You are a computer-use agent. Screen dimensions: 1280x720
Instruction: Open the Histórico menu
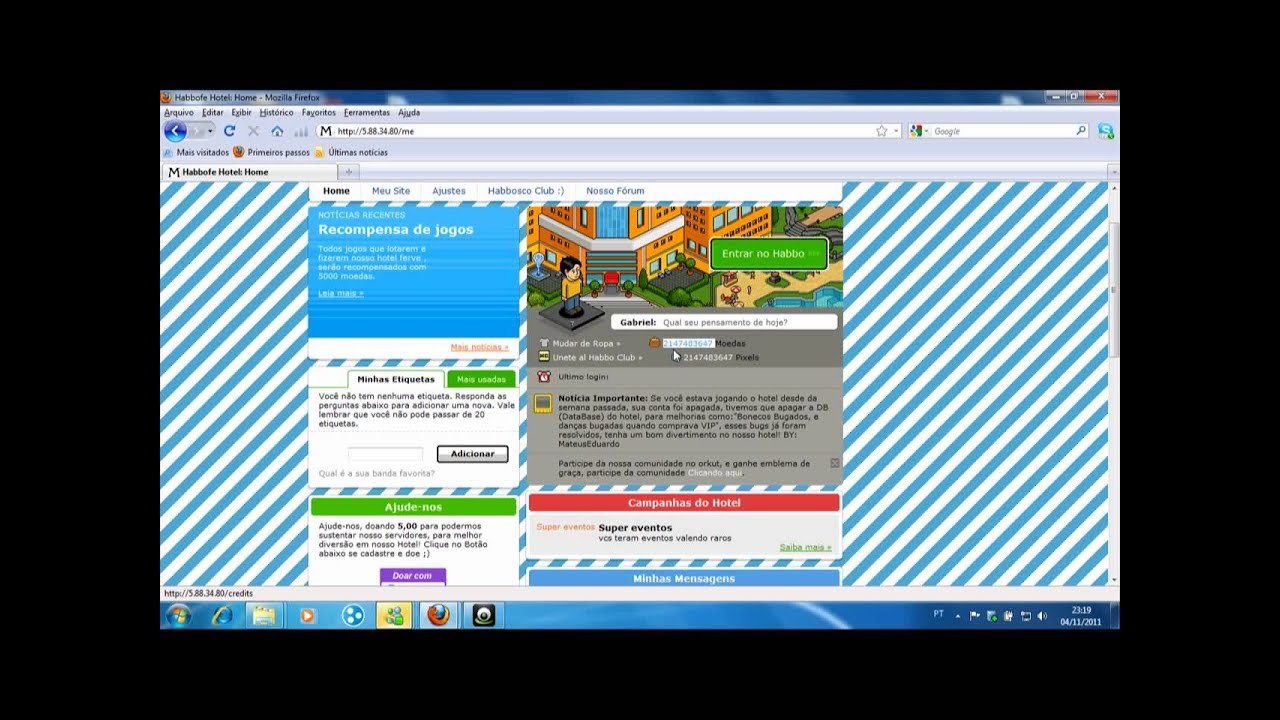click(277, 113)
